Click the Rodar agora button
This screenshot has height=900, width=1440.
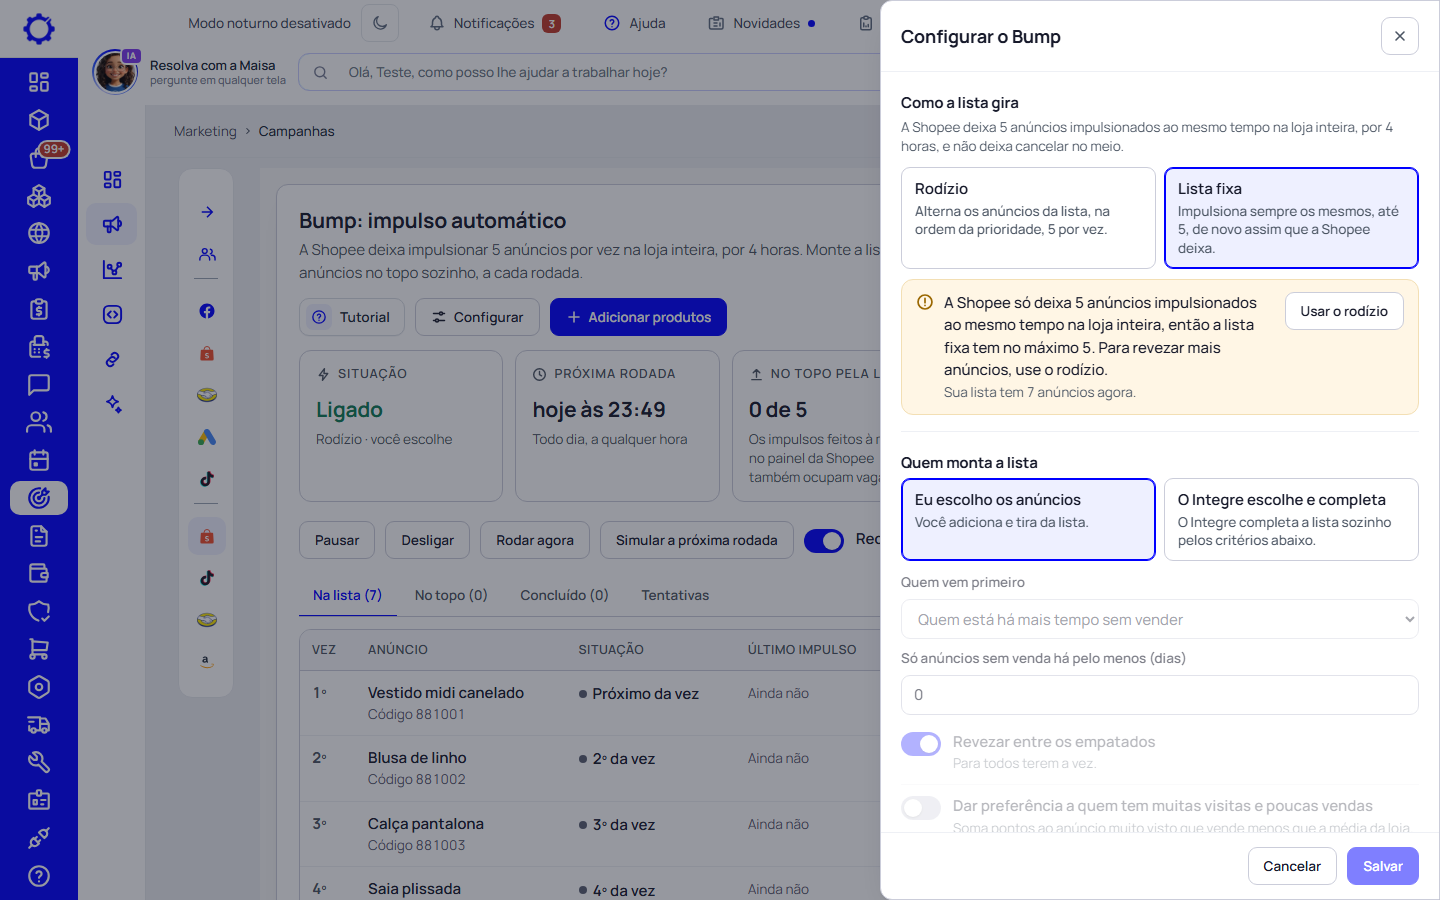click(535, 540)
